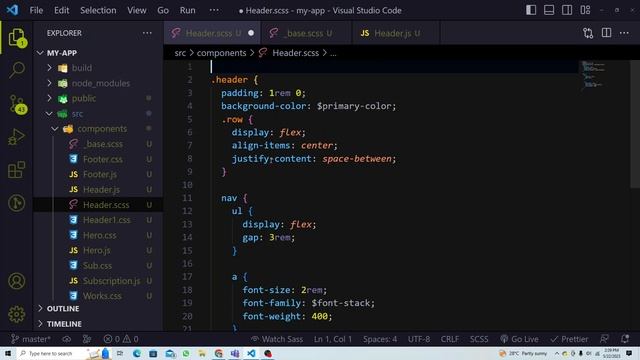Open Footer.js in the file tree
Viewport: 640px width, 360px height.
click(98, 174)
